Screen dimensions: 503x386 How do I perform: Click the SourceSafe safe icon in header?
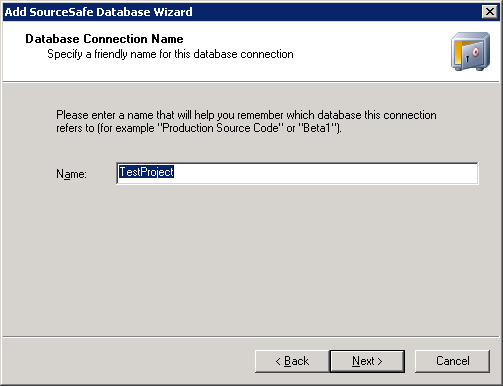(x=470, y=51)
